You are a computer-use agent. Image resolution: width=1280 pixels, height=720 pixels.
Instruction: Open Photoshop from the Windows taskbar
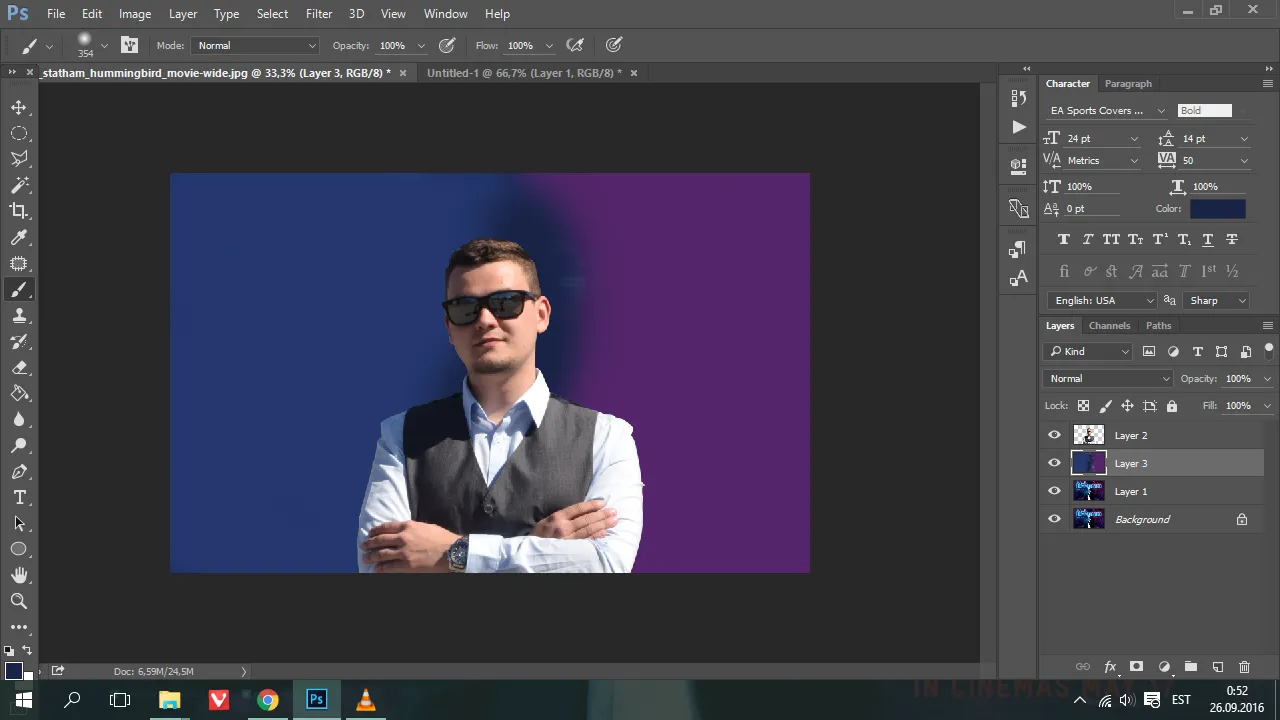coord(316,700)
